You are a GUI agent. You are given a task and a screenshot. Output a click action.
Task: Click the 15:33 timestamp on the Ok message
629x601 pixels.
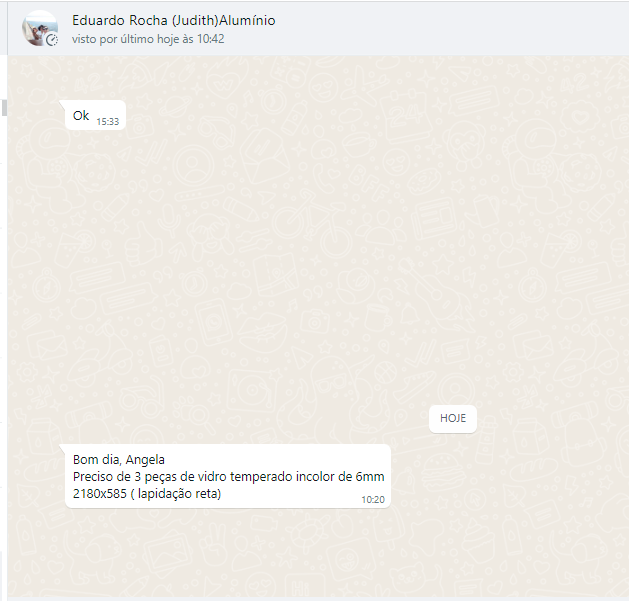tap(108, 122)
